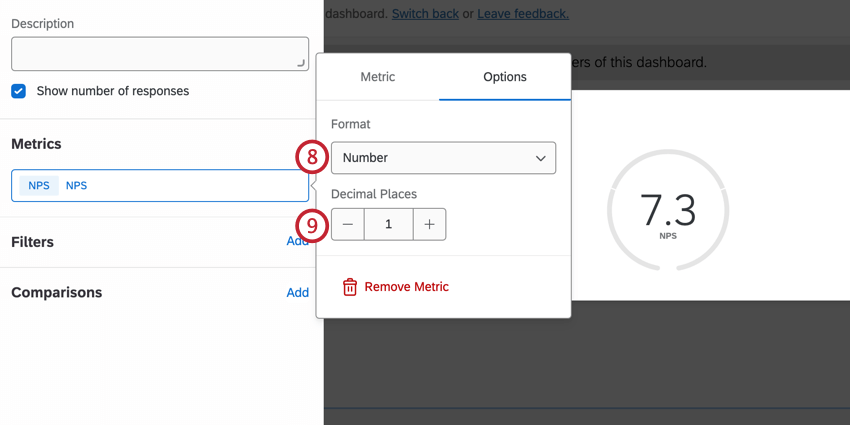
Task: Click the Switch back link
Action: tap(424, 14)
